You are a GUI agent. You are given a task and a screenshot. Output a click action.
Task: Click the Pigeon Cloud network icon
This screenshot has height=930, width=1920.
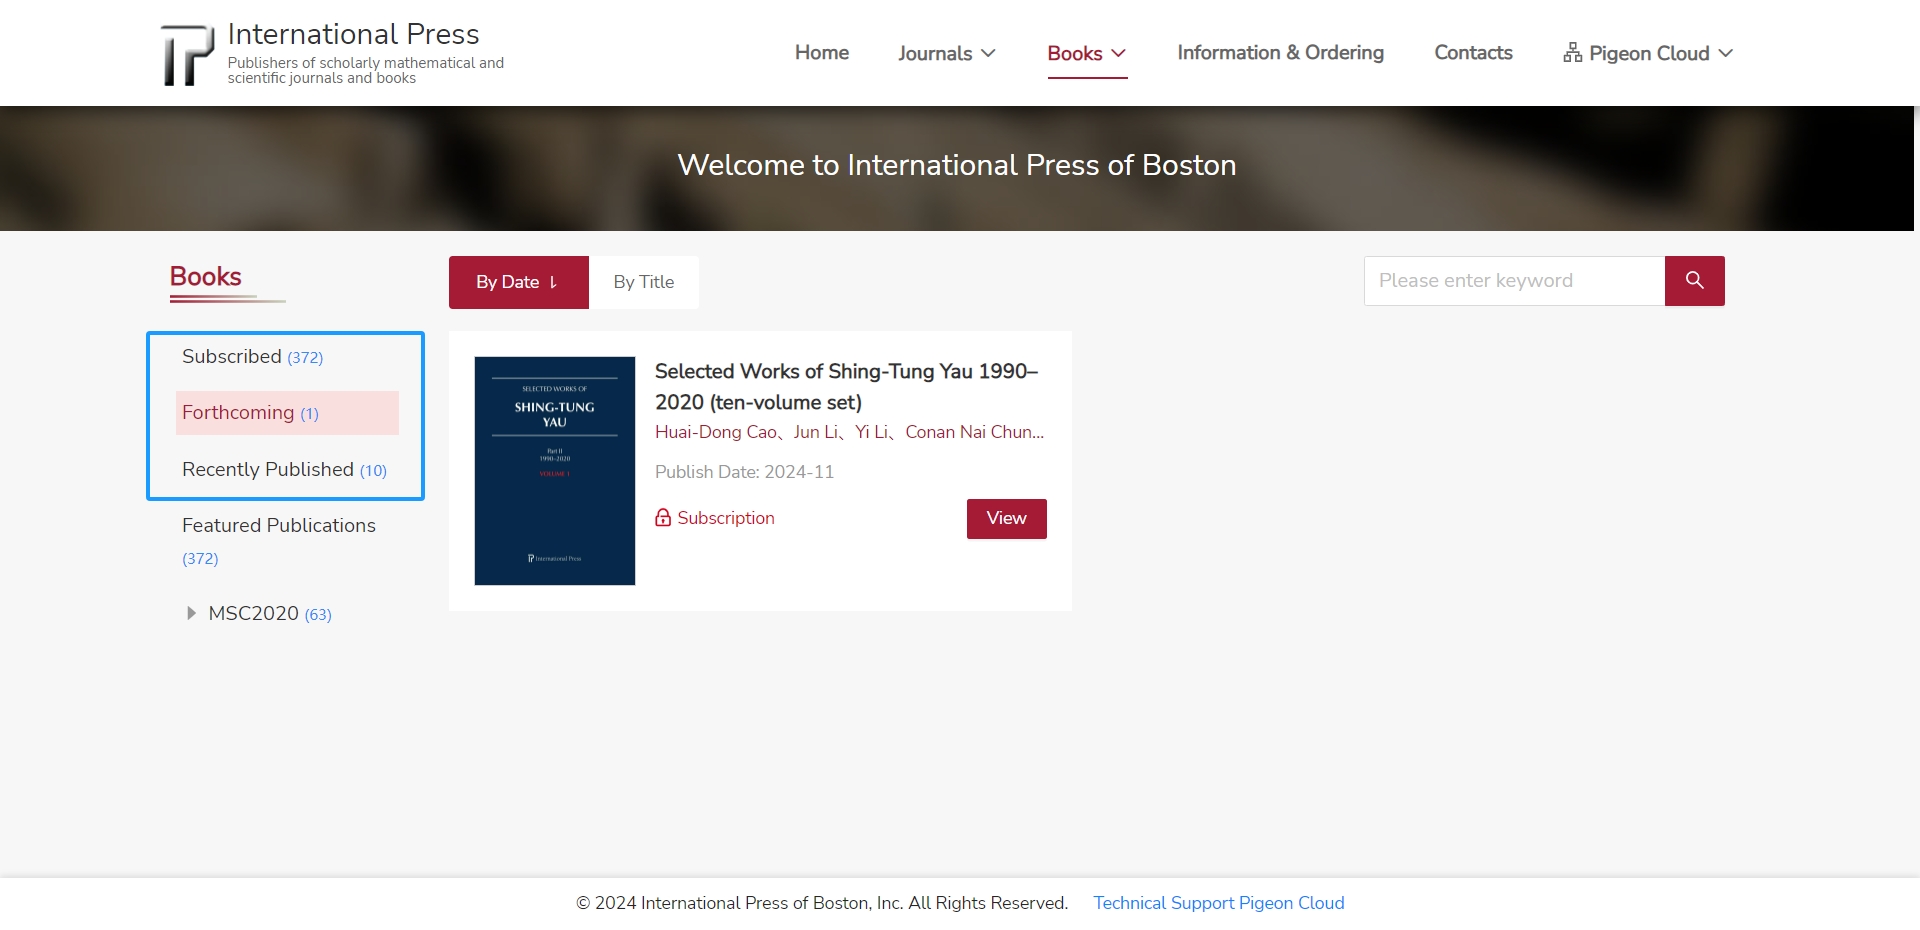point(1572,53)
